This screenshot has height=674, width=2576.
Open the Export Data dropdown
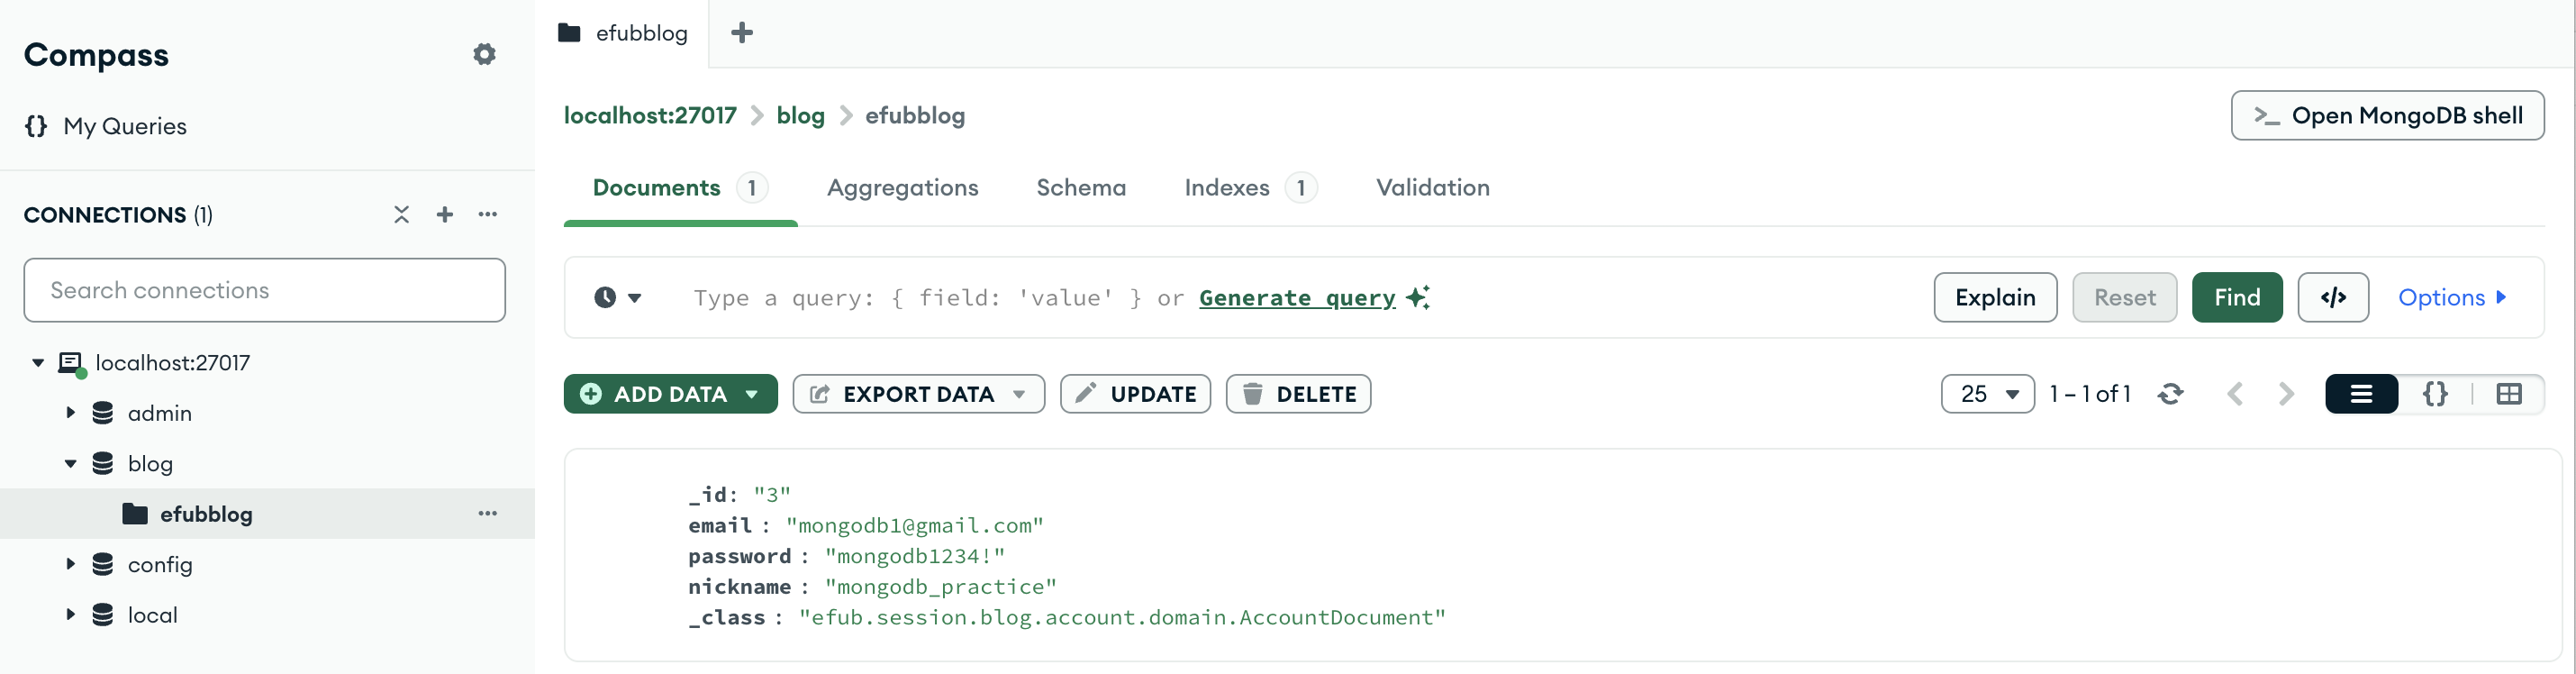(x=918, y=394)
